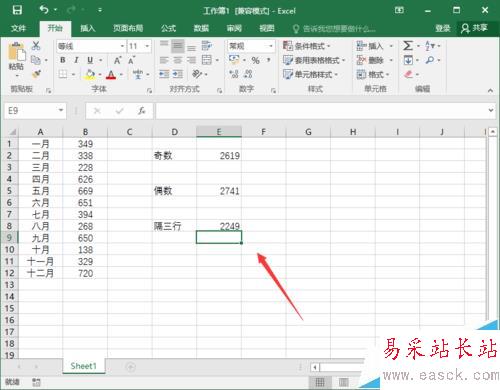Open Format as Table menu
This screenshot has width=500, height=390.
(314, 60)
